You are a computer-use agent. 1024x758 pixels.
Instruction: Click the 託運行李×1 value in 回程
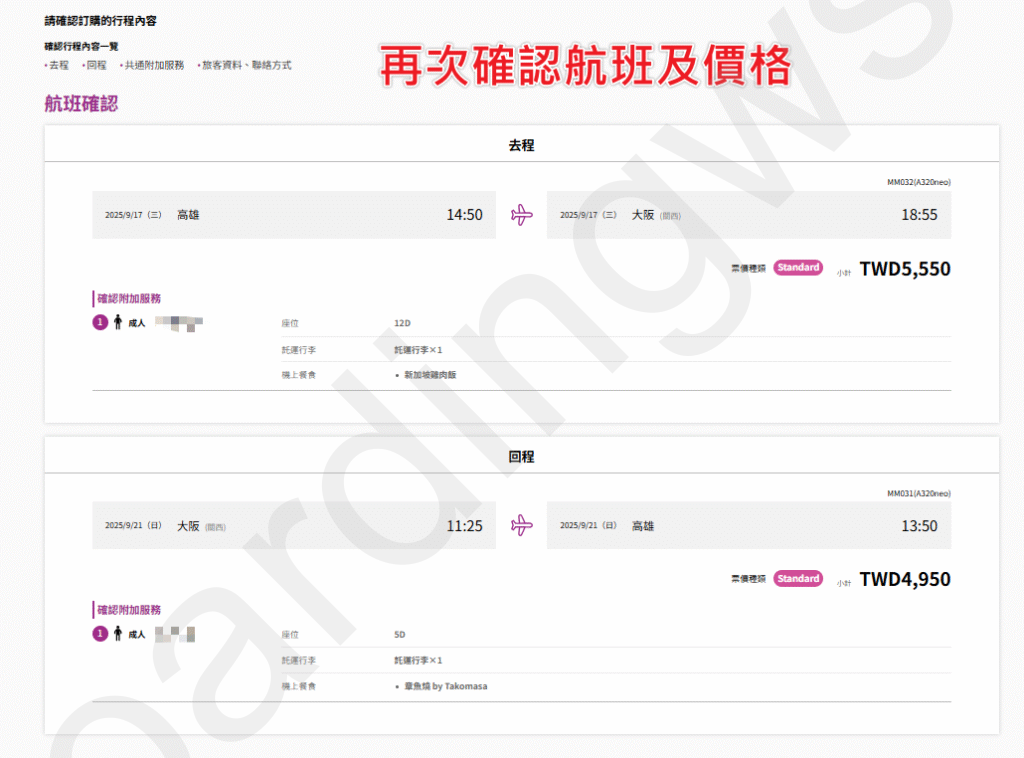coord(418,661)
